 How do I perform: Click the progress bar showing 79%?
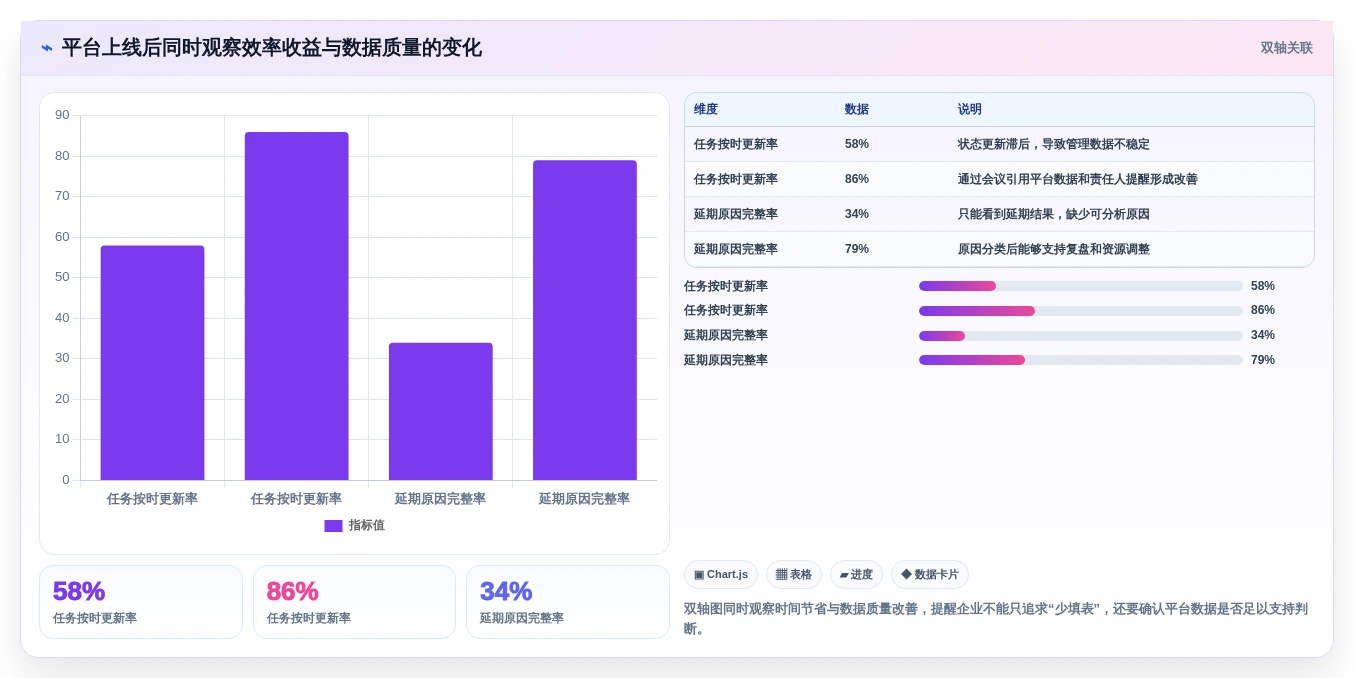pos(1081,360)
